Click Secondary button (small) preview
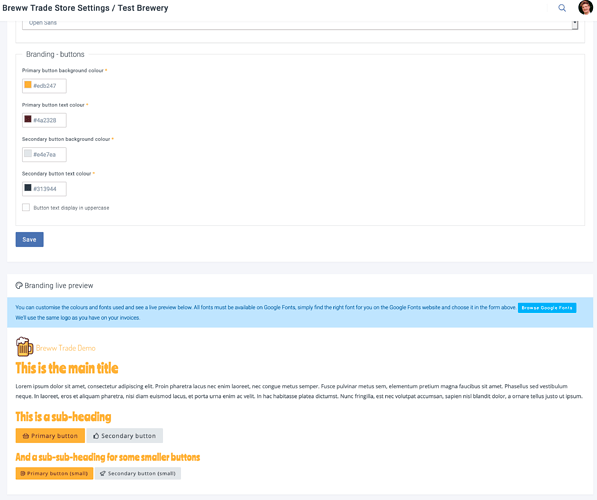 point(138,473)
